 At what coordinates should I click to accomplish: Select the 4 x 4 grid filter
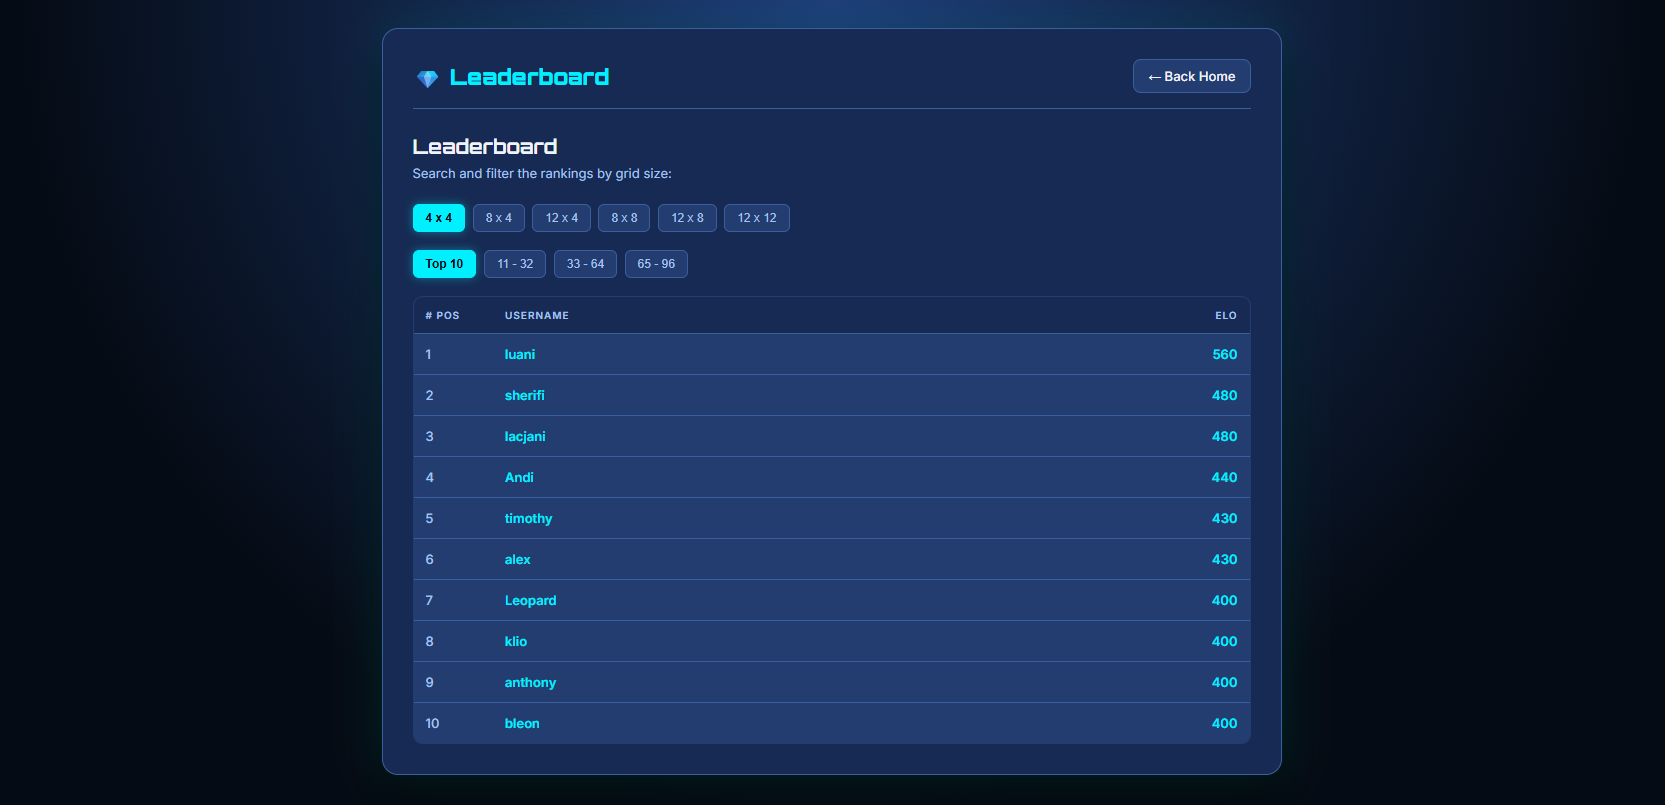click(438, 218)
